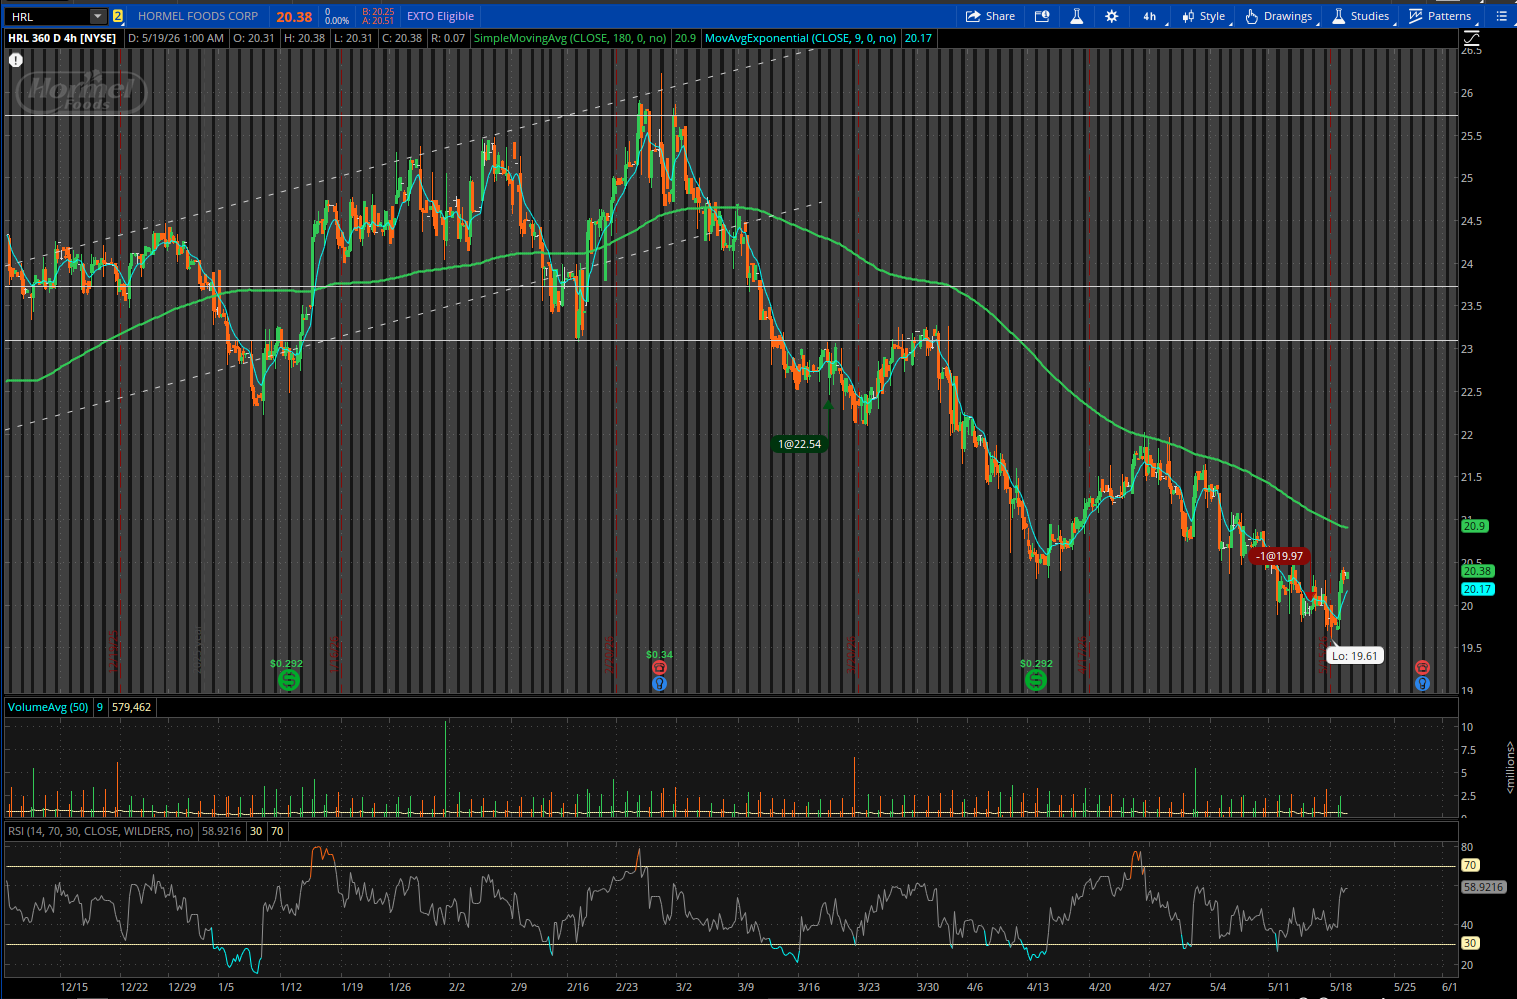Open the Patterns chart icon
Viewport: 1517px width, 999px height.
pyautogui.click(x=1415, y=16)
